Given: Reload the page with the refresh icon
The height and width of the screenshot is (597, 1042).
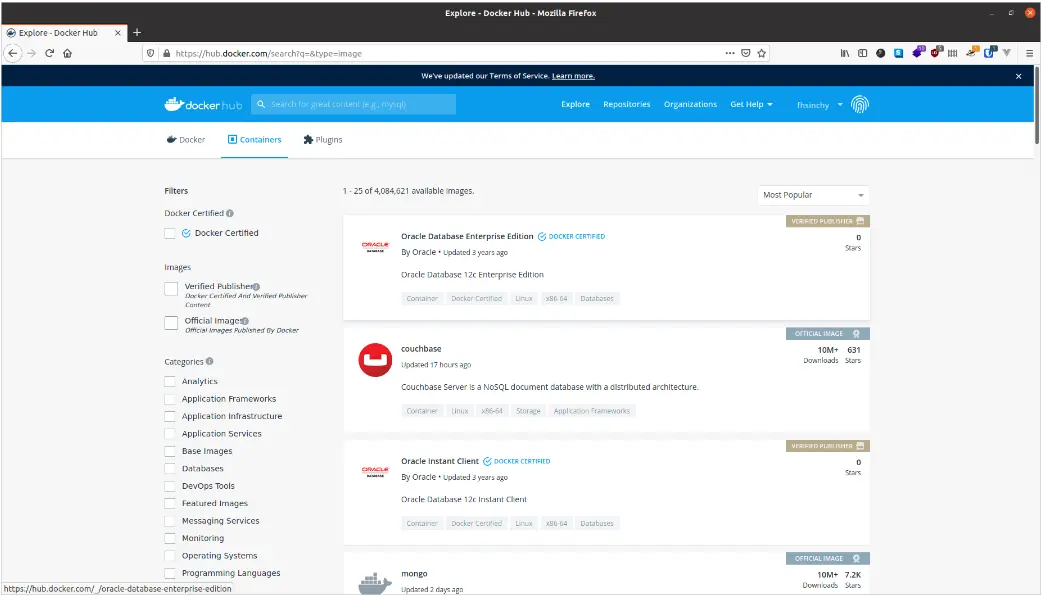Looking at the screenshot, I should 49,53.
